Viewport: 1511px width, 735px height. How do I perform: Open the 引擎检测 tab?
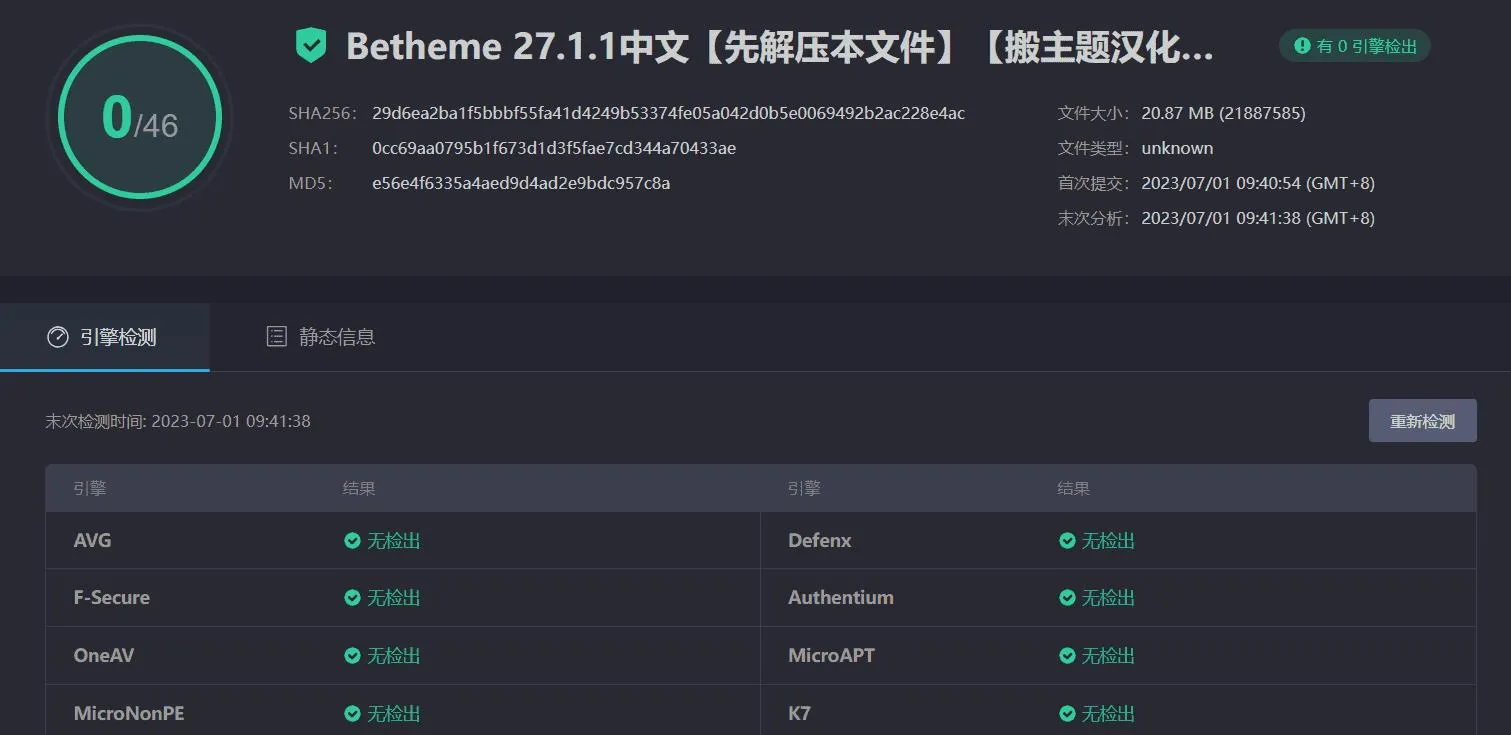(104, 337)
